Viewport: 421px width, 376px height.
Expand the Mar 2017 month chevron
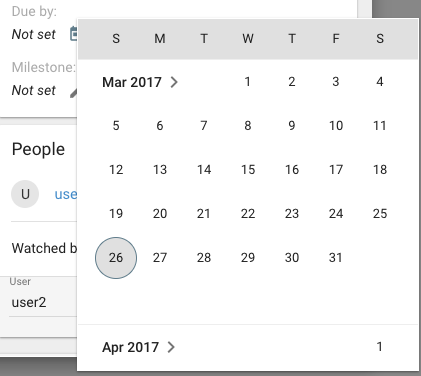(x=174, y=82)
